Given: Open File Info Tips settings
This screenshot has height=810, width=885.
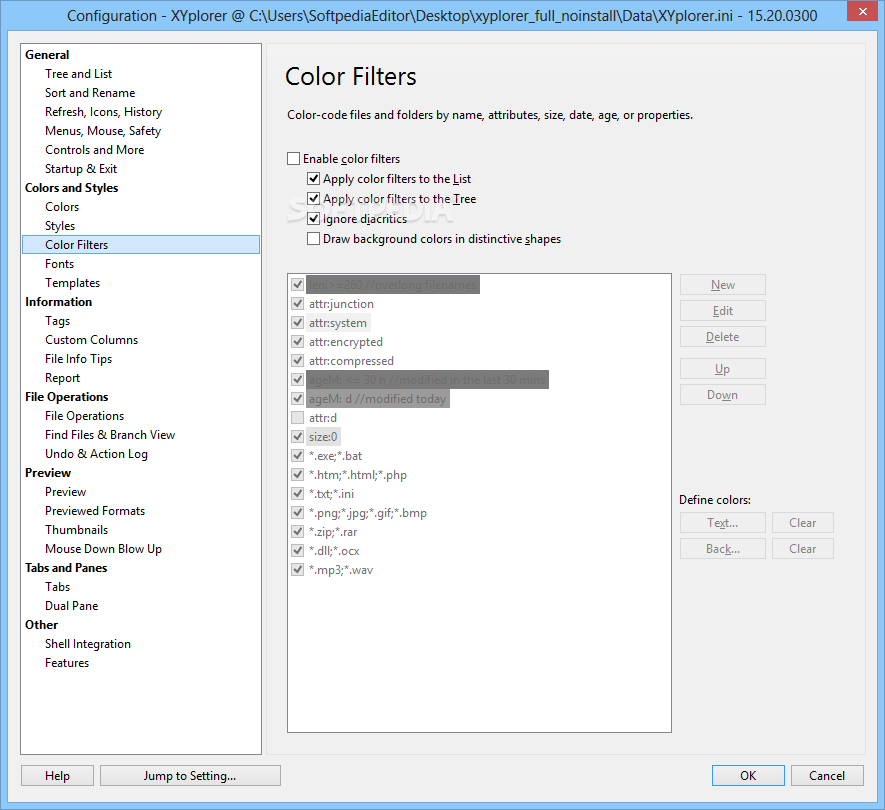Looking at the screenshot, I should point(78,359).
